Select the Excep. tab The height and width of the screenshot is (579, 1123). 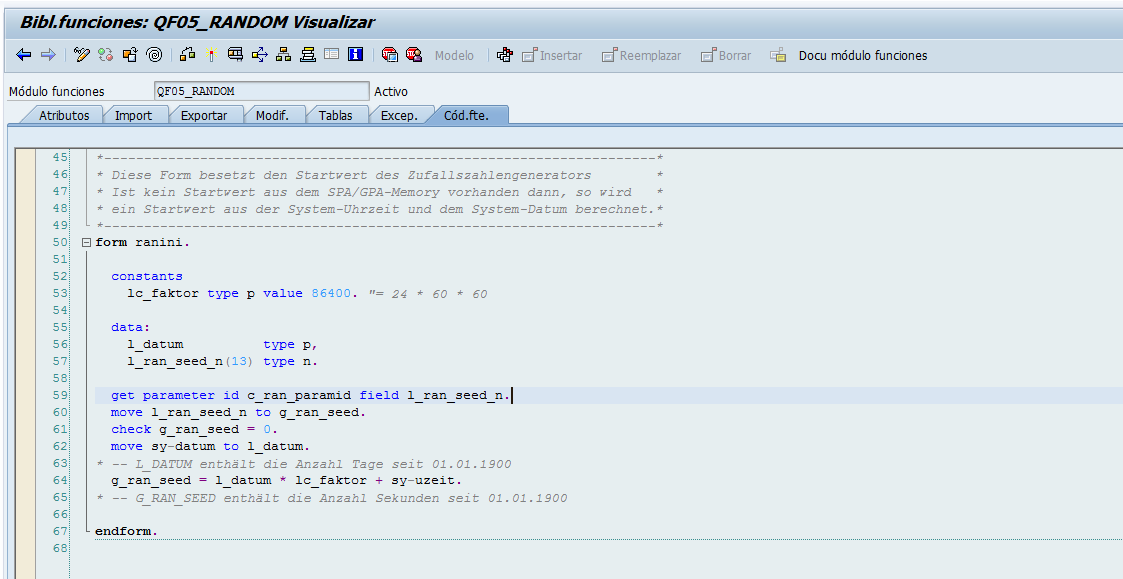pyautogui.click(x=399, y=115)
